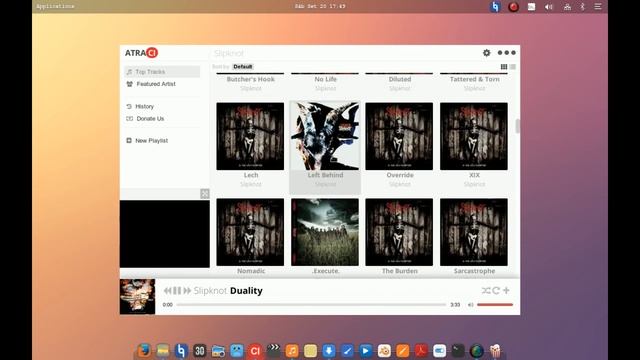Click the track list scrollbar
The image size is (640, 360).
(517, 126)
